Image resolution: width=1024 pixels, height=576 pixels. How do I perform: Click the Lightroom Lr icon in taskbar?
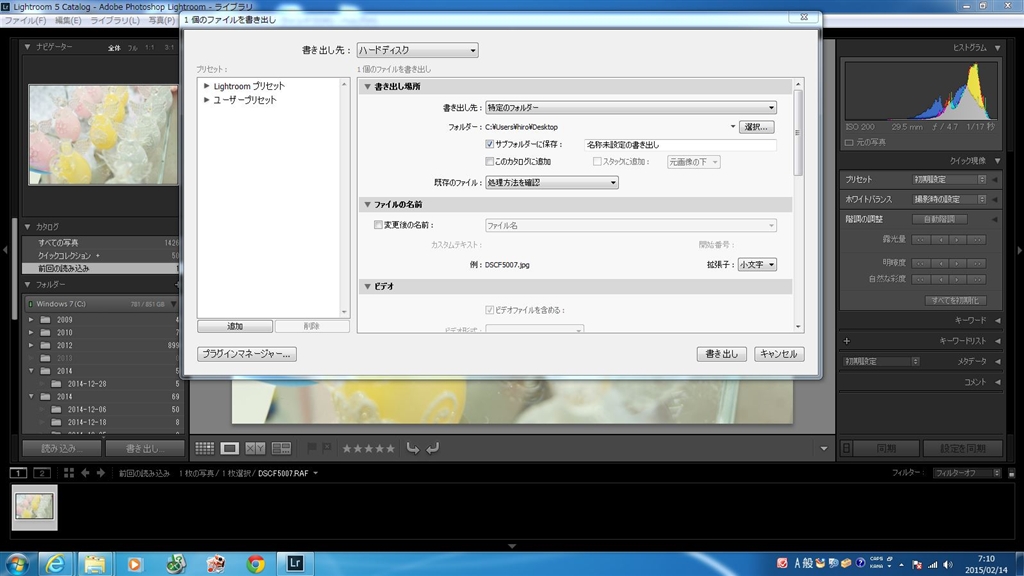295,563
